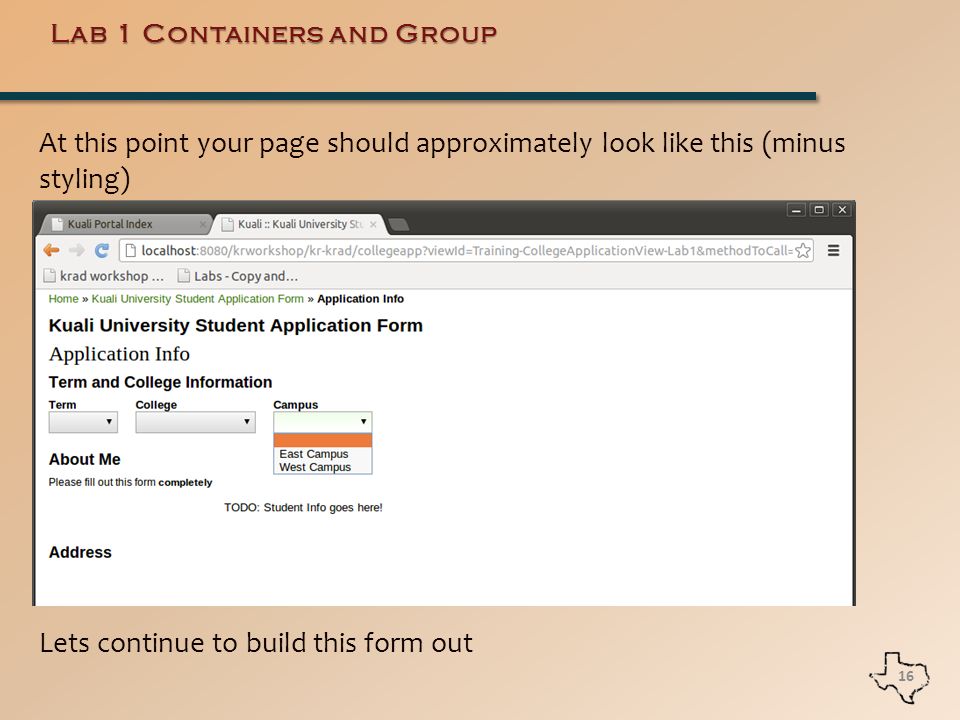Click TODO: Student Info goes here text
This screenshot has height=720, width=960.
click(303, 508)
